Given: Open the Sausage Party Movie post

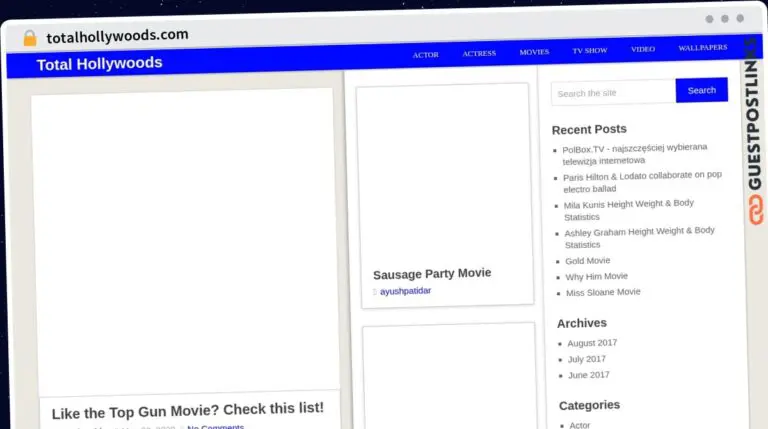Looking at the screenshot, I should (432, 274).
